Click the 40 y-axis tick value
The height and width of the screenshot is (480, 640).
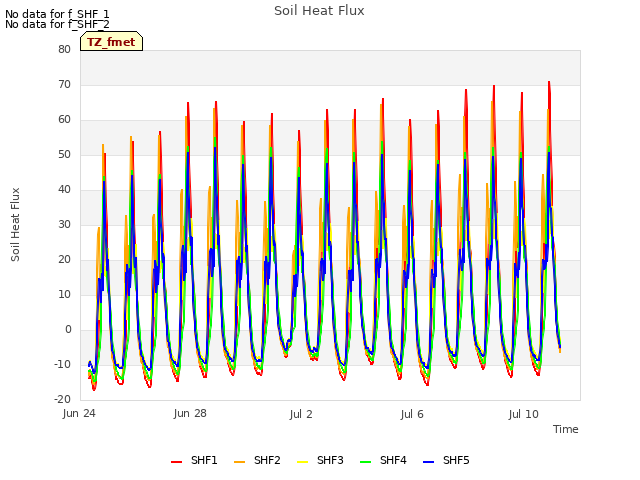(x=64, y=189)
